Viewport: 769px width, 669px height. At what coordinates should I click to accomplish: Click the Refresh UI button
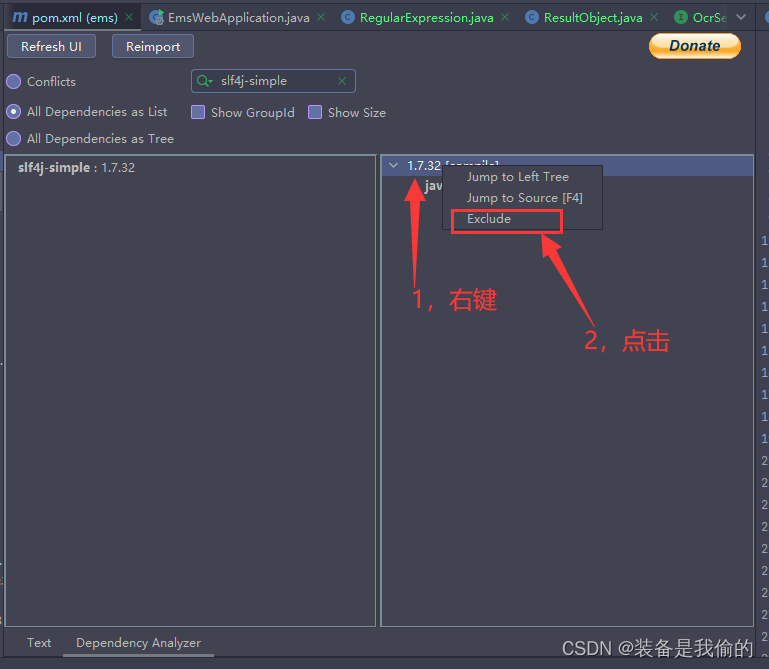coord(51,47)
